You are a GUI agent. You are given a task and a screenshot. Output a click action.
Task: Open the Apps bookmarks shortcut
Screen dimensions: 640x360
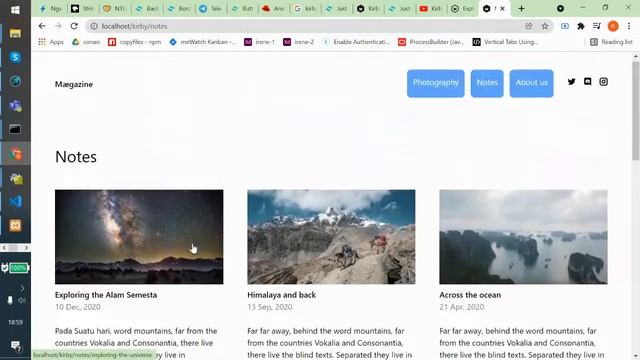pyautogui.click(x=51, y=42)
